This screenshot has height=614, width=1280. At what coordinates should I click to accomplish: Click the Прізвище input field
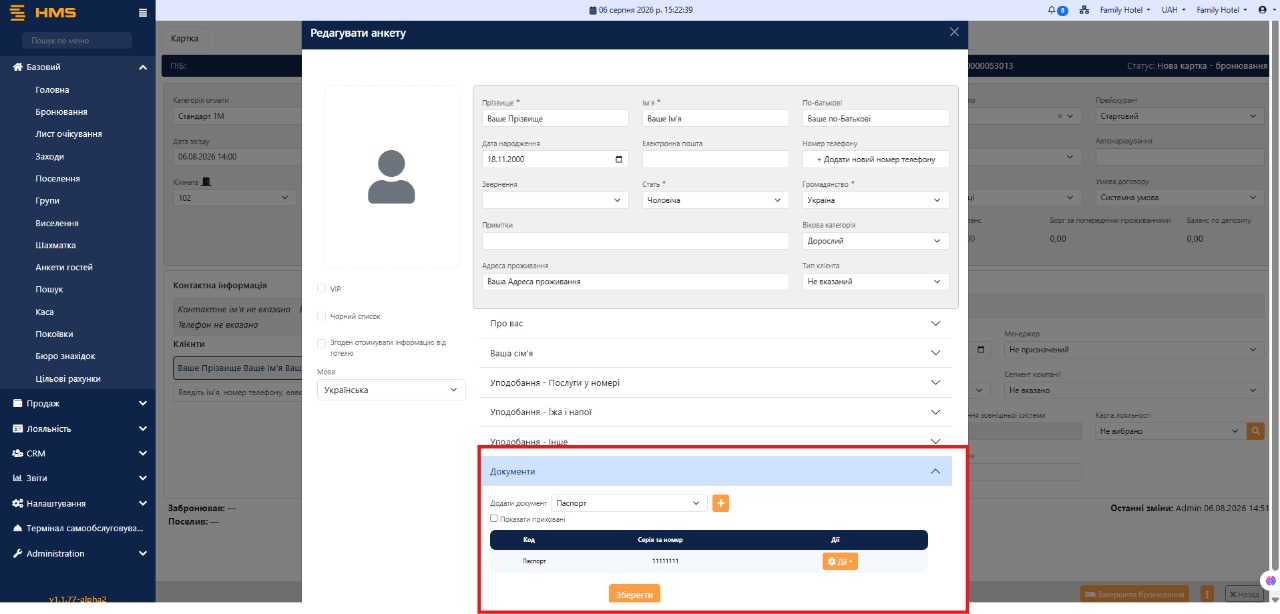[555, 118]
